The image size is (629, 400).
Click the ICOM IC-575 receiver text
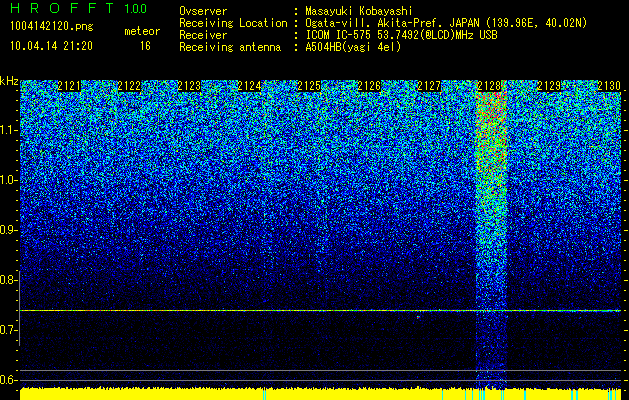click(401, 35)
